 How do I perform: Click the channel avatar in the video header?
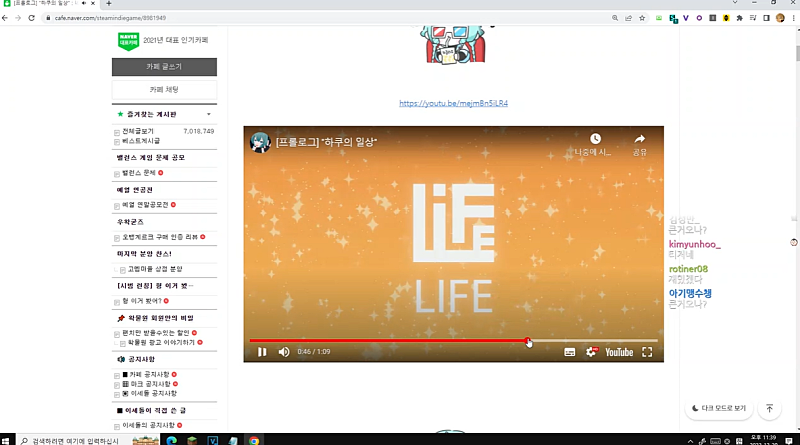coord(260,142)
